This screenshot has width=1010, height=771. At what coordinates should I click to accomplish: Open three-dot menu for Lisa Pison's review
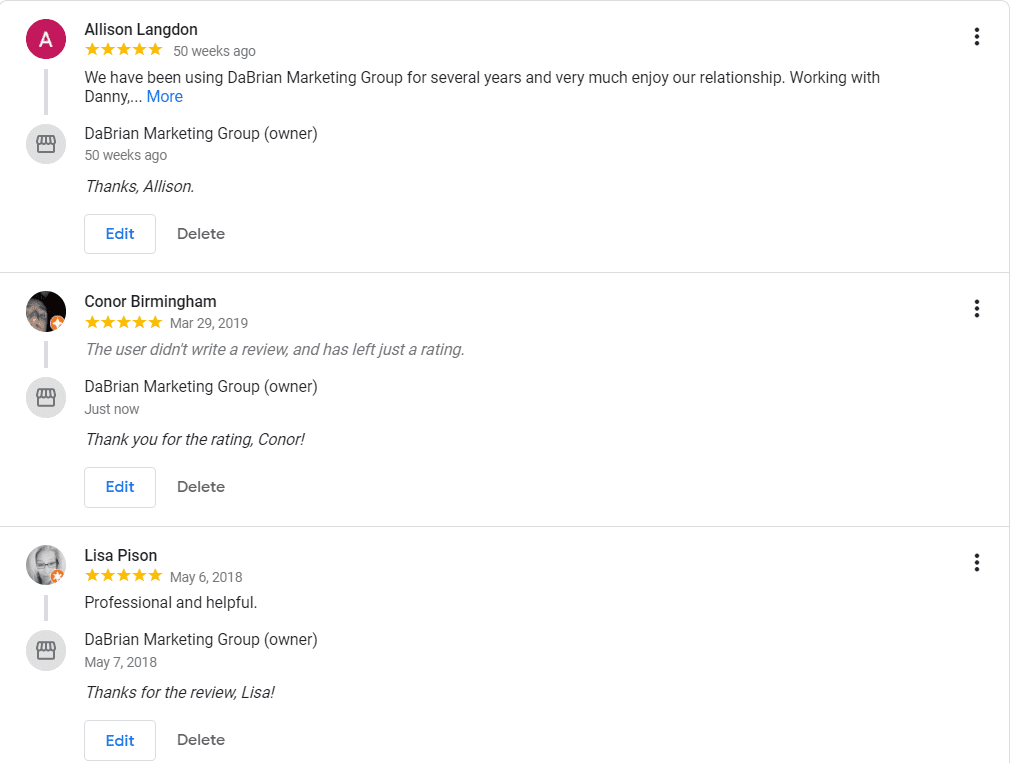977,562
